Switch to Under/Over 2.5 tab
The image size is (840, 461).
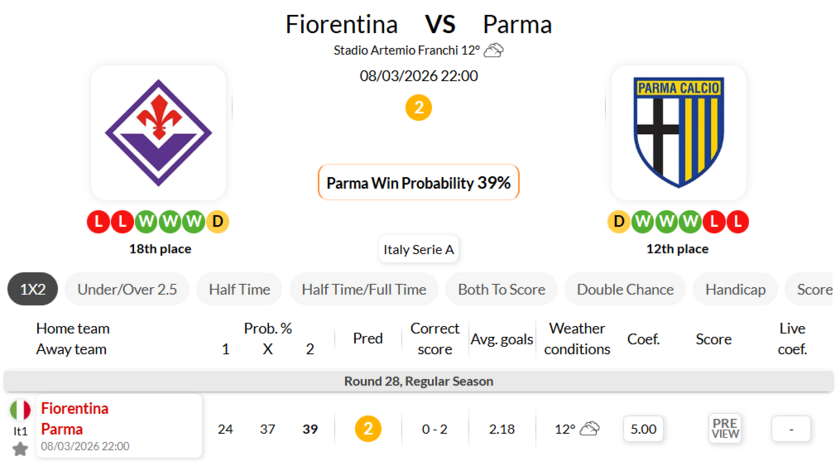coord(127,289)
